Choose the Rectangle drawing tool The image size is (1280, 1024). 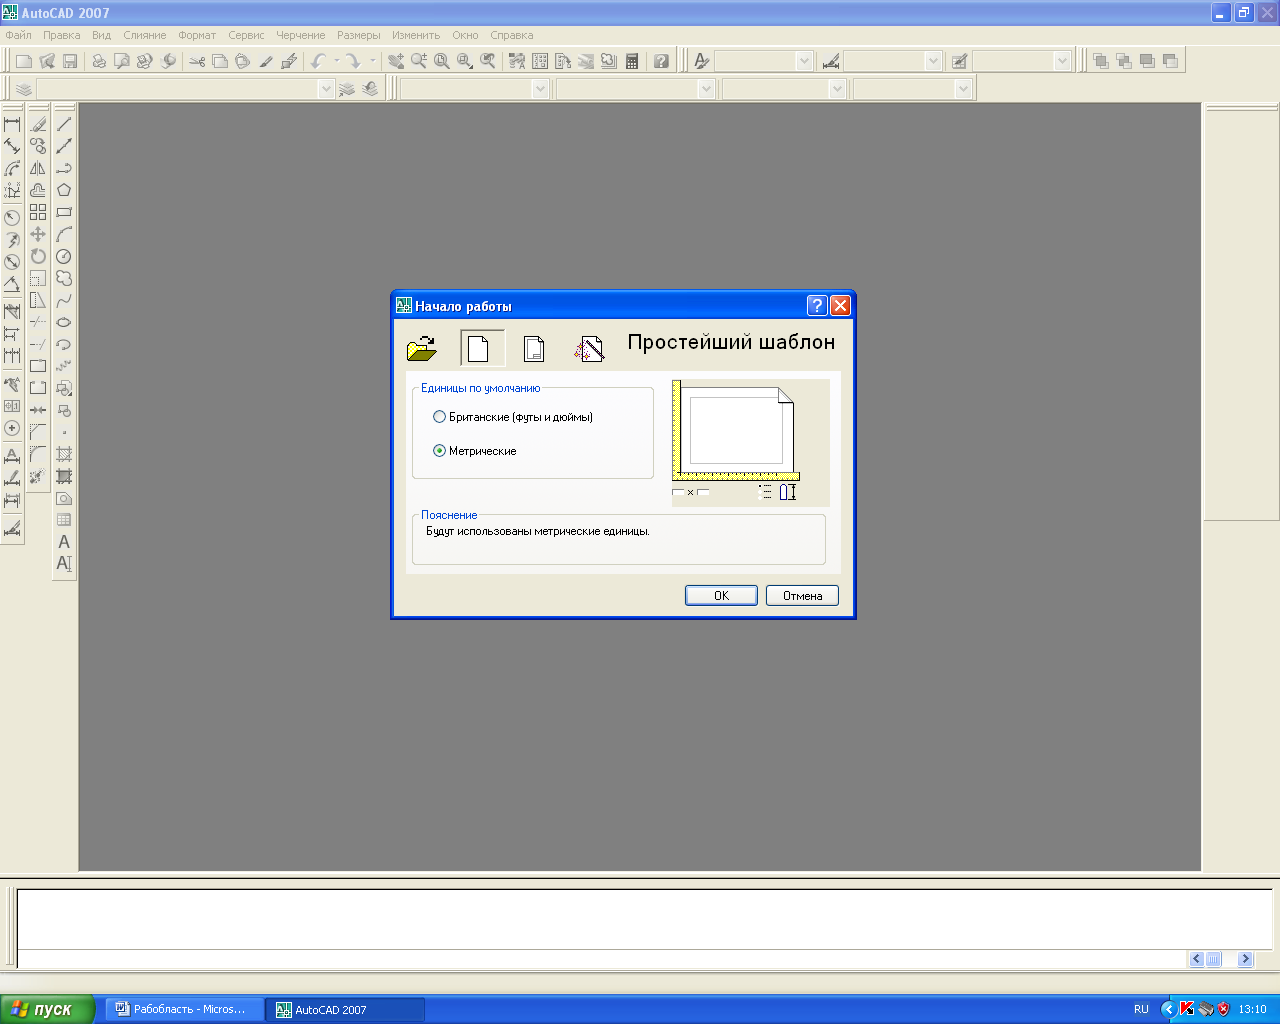click(x=64, y=212)
